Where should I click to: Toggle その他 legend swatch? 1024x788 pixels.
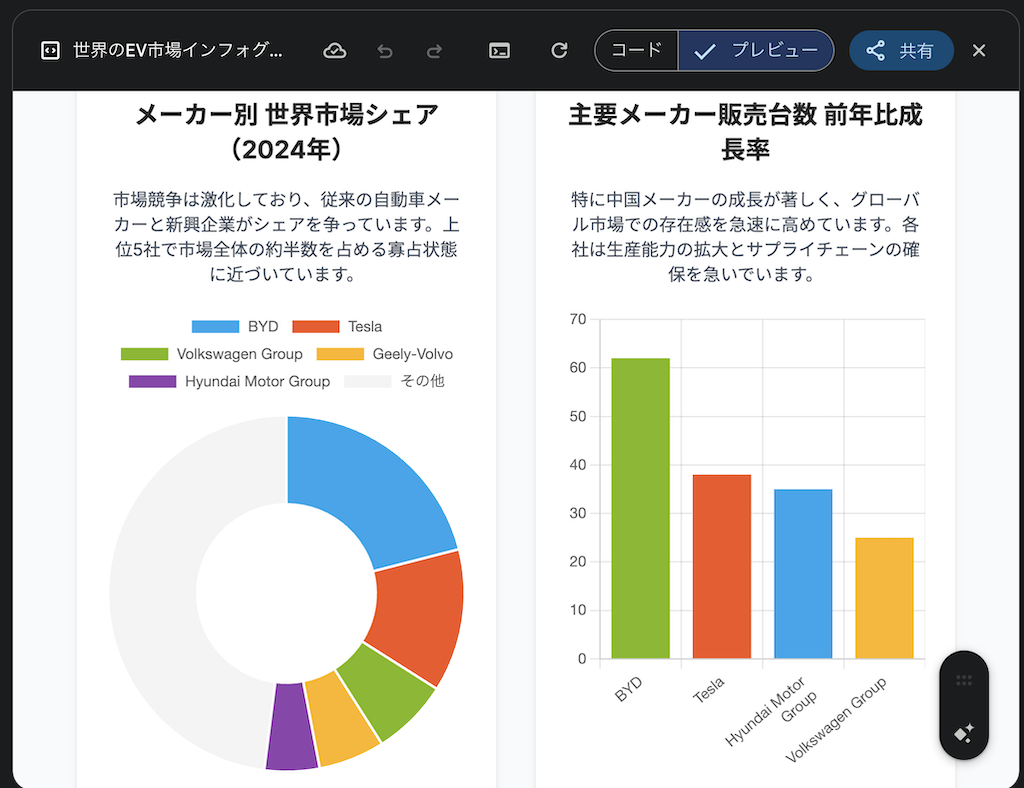coord(368,381)
